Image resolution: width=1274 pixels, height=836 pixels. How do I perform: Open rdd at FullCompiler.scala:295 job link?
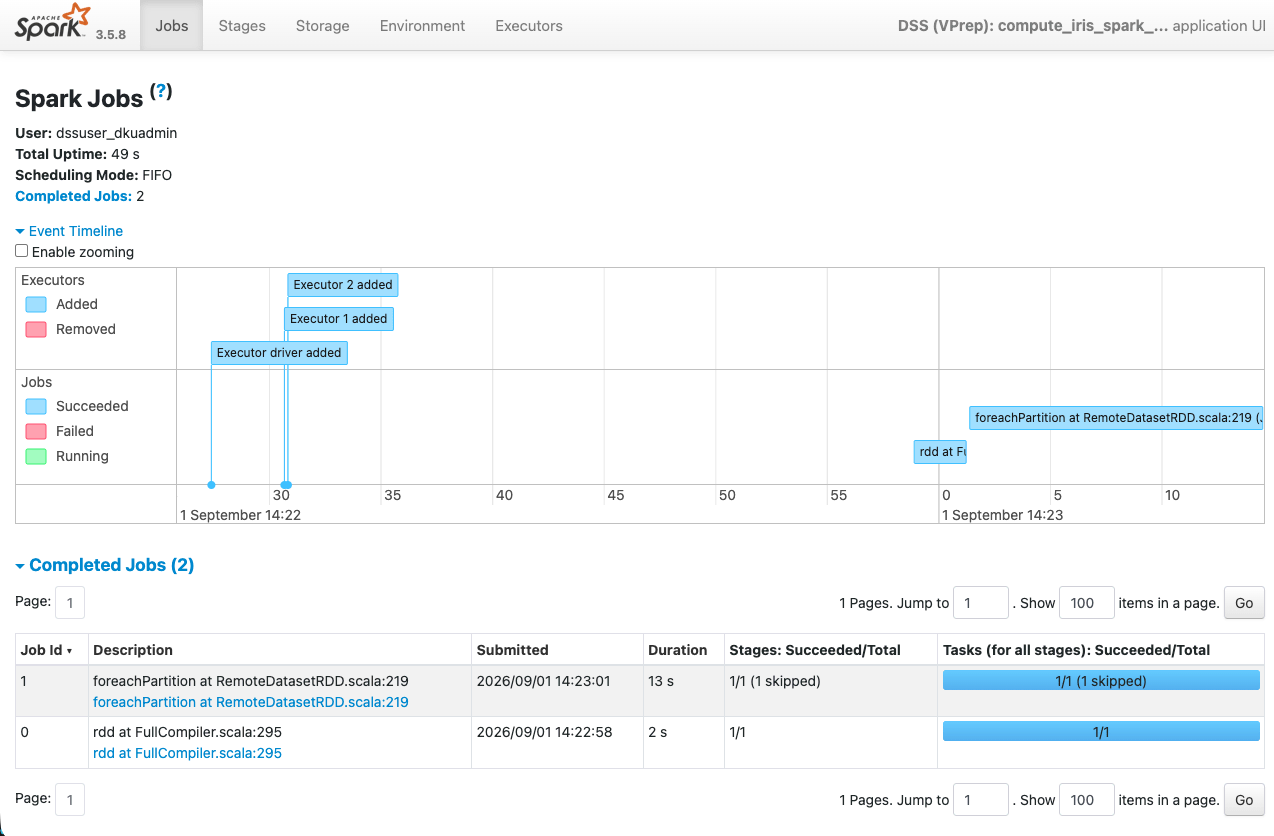[187, 753]
